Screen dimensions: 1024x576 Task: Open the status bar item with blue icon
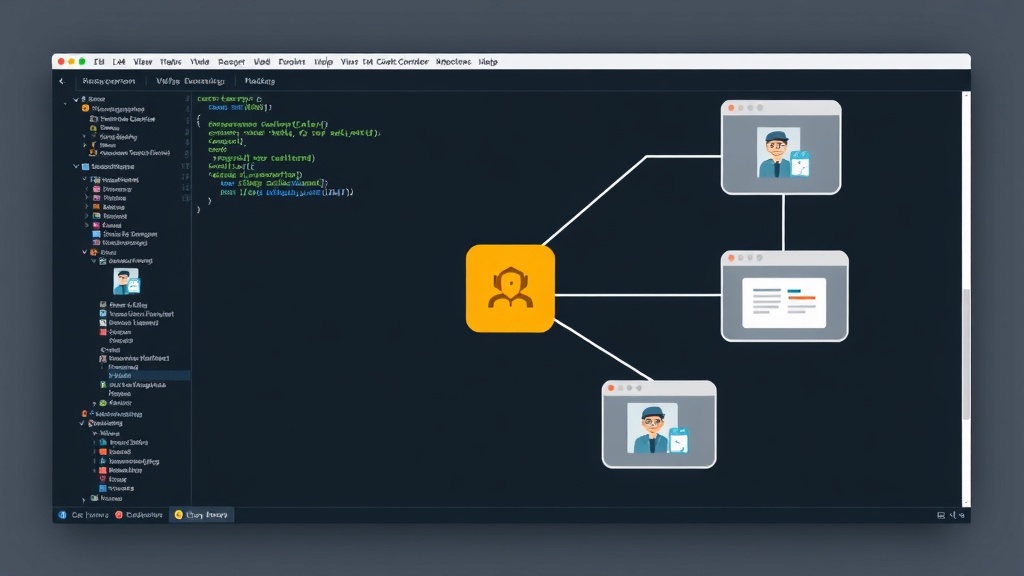click(x=83, y=515)
